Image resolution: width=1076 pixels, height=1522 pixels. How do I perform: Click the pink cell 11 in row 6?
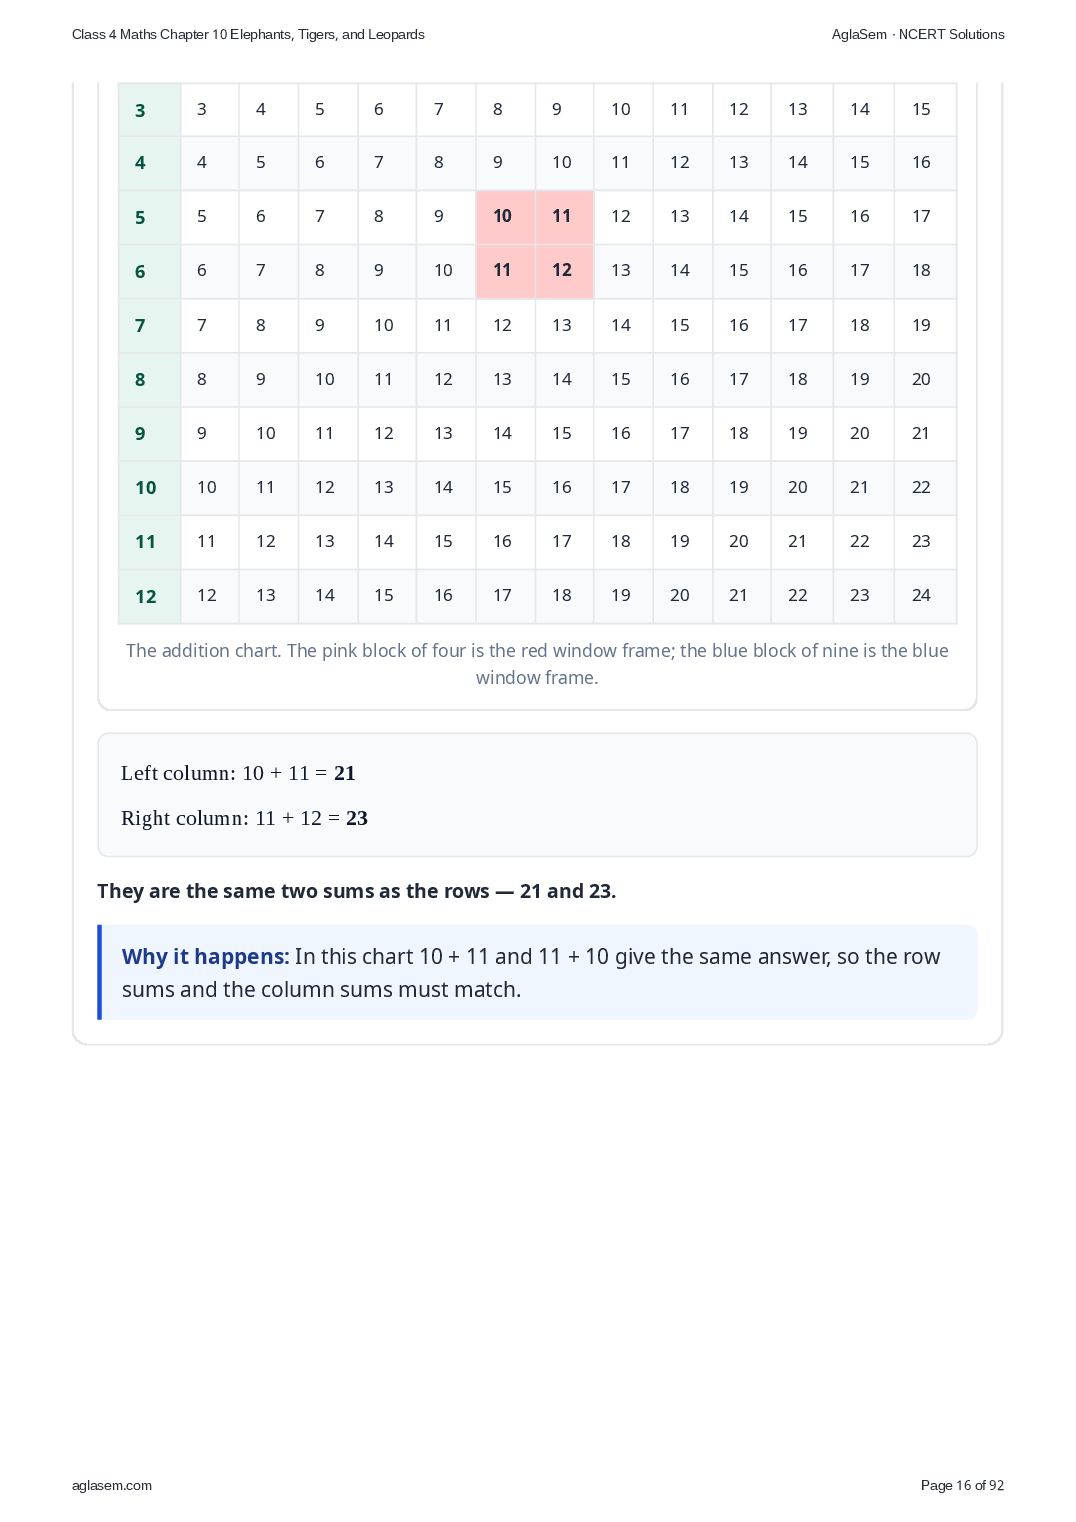505,271
